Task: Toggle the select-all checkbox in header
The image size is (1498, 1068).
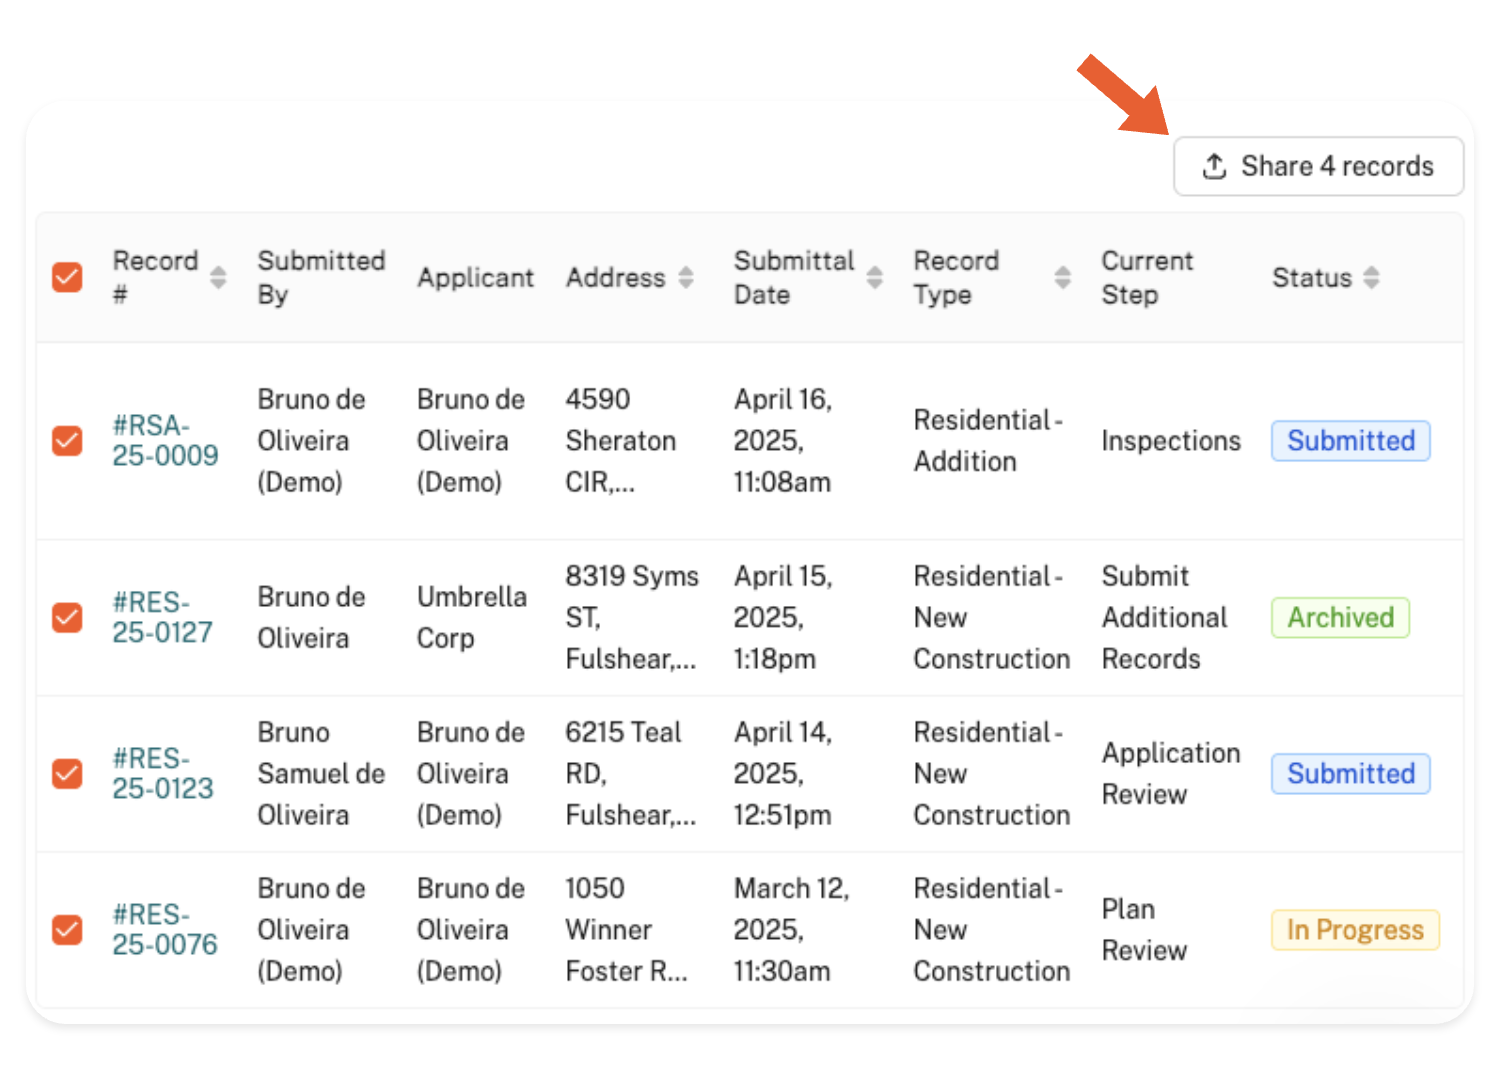Action: [67, 277]
